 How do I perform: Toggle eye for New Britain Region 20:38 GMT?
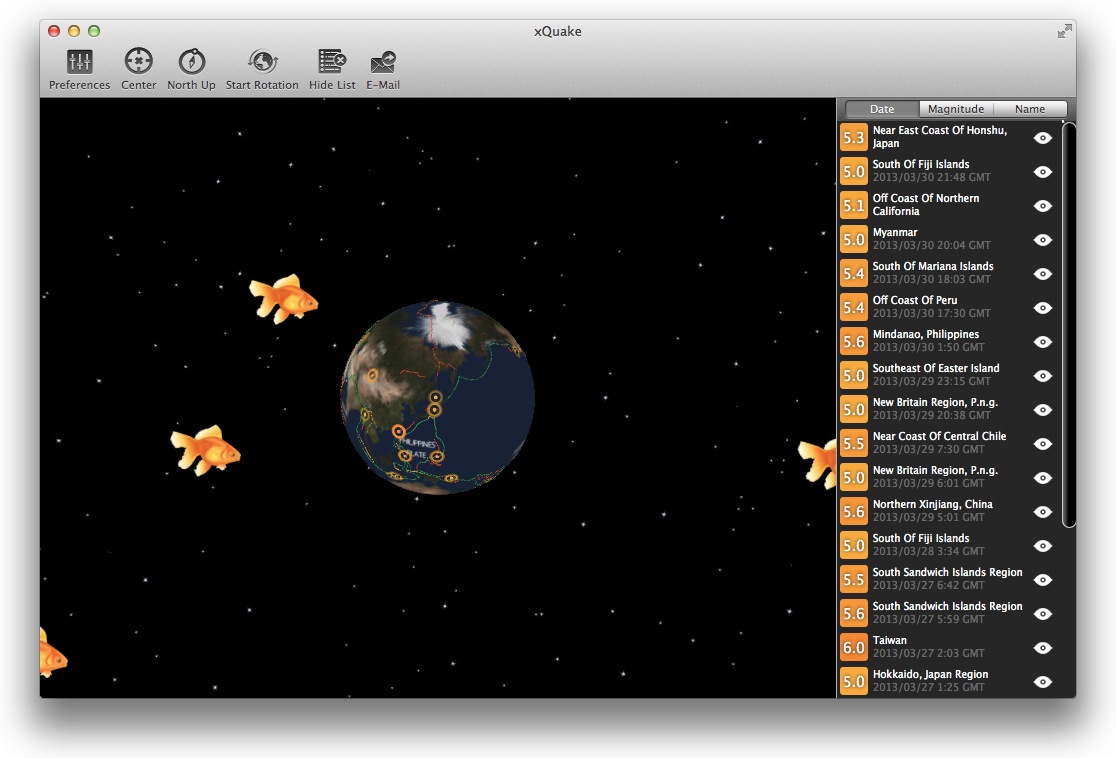1043,410
